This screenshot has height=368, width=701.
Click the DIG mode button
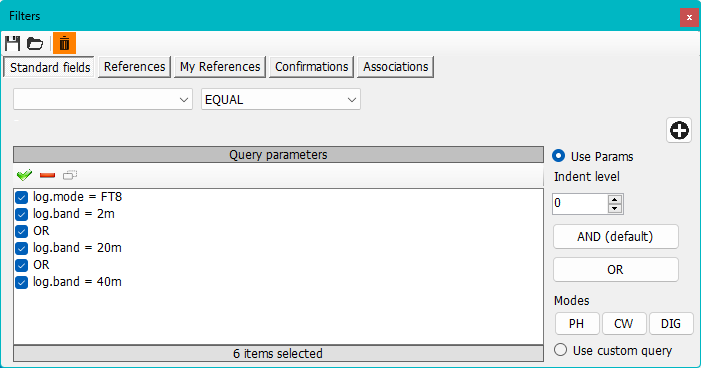671,324
